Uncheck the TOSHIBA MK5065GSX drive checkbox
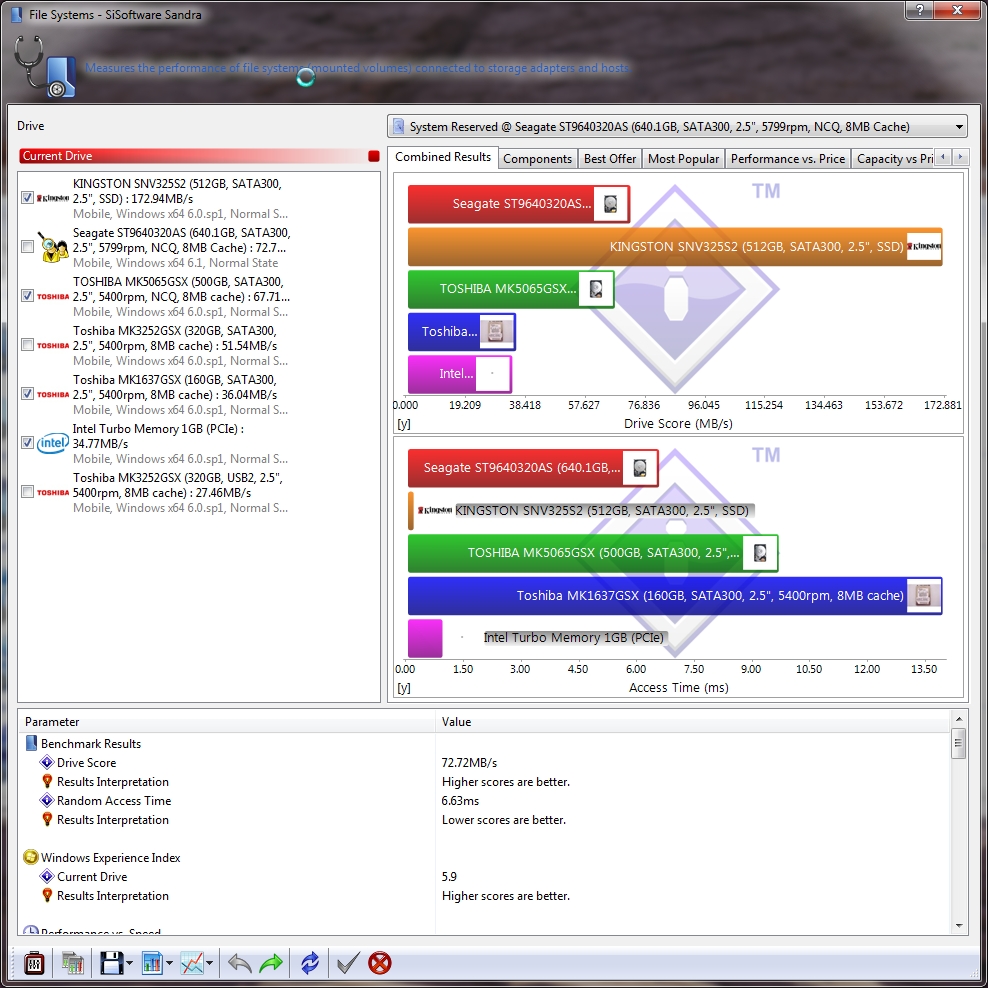 coord(27,296)
